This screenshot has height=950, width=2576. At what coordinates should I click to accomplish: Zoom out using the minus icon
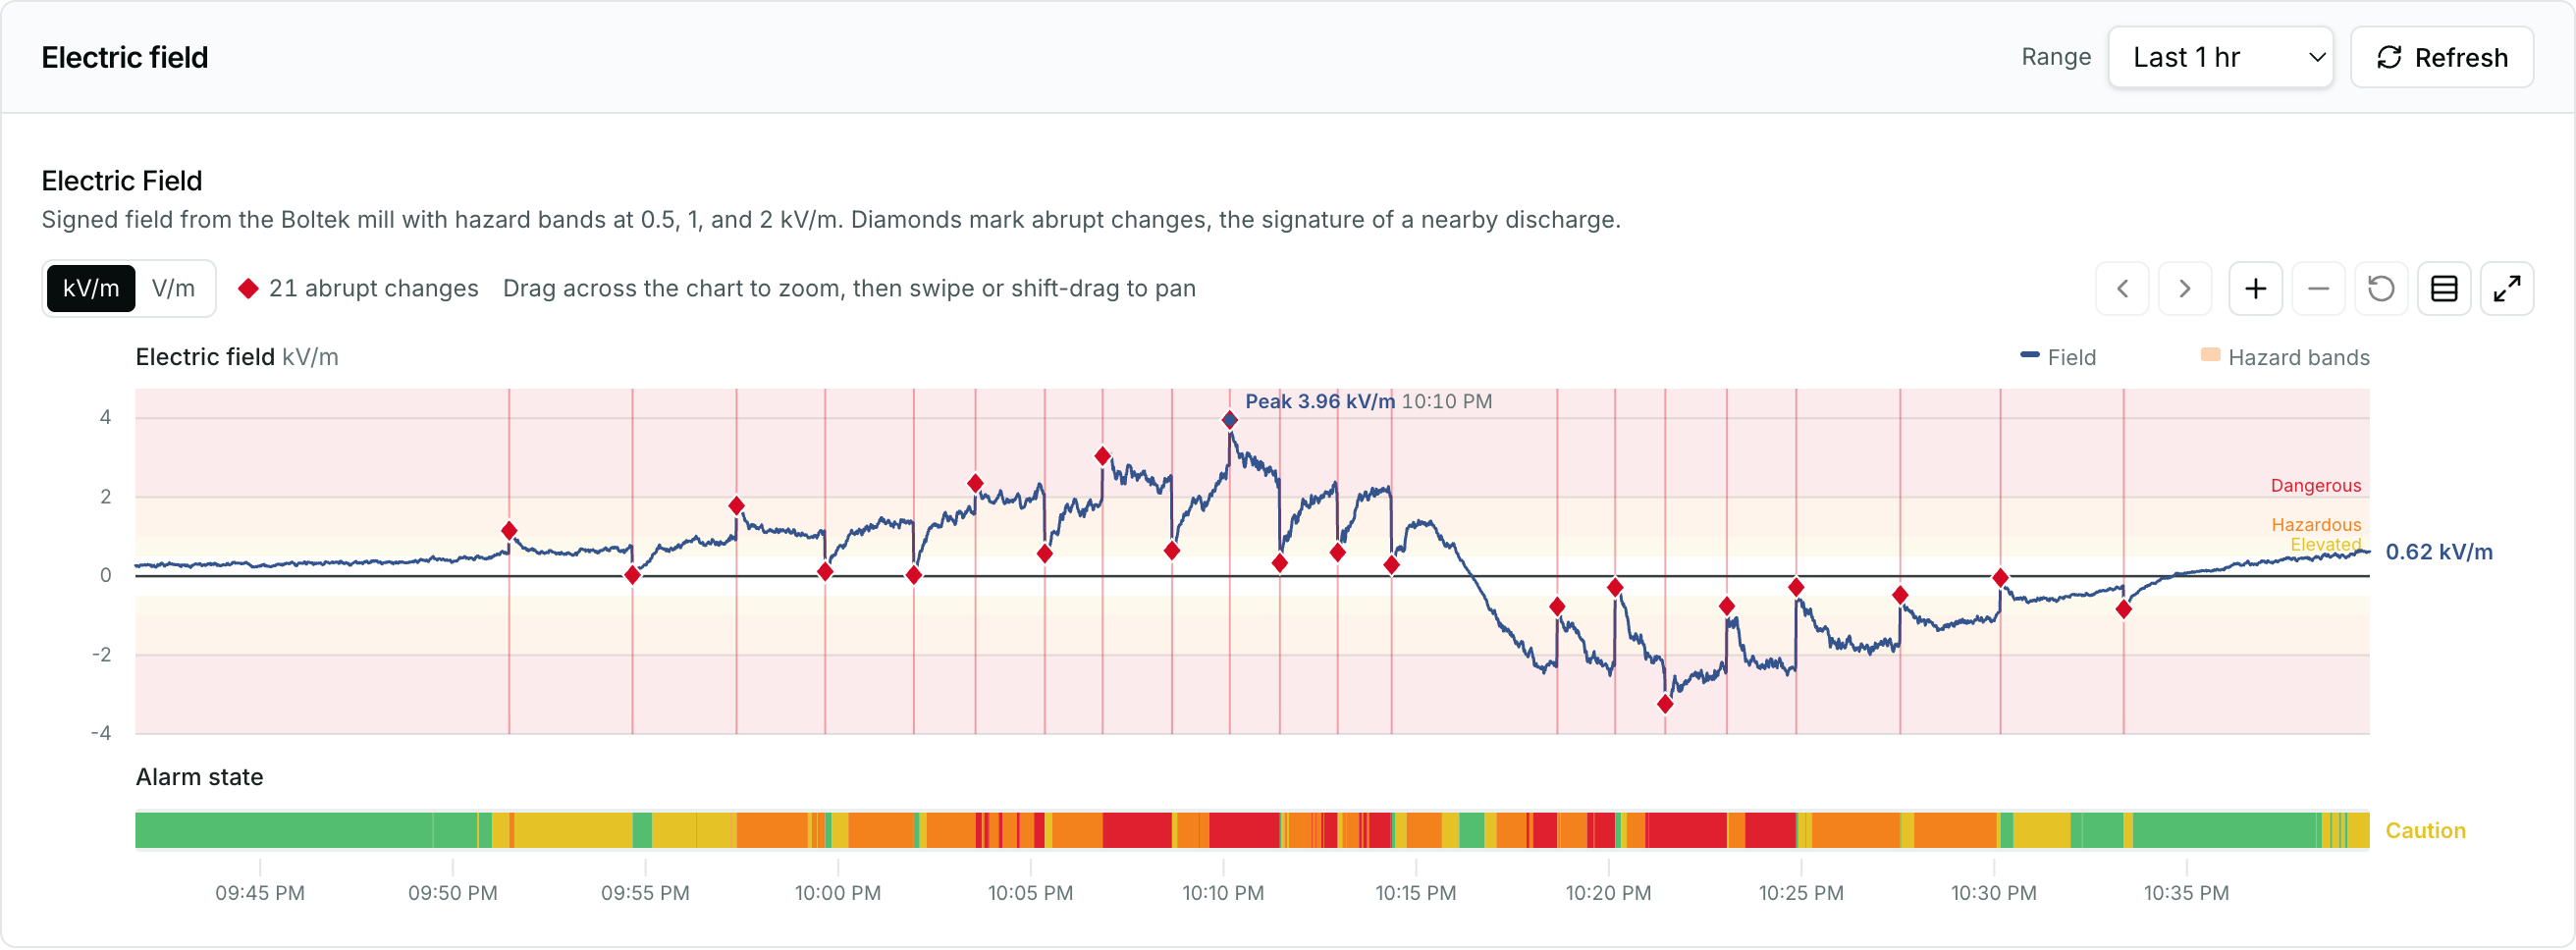click(x=2319, y=289)
